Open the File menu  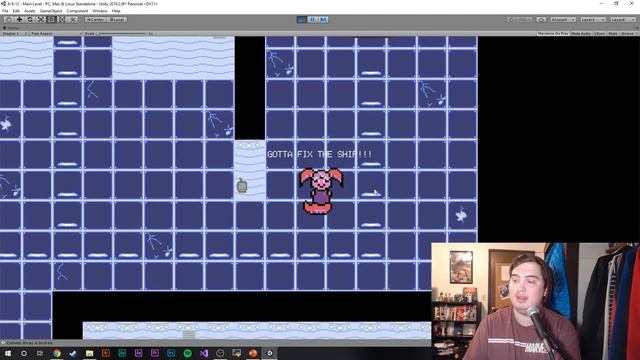click(5, 11)
